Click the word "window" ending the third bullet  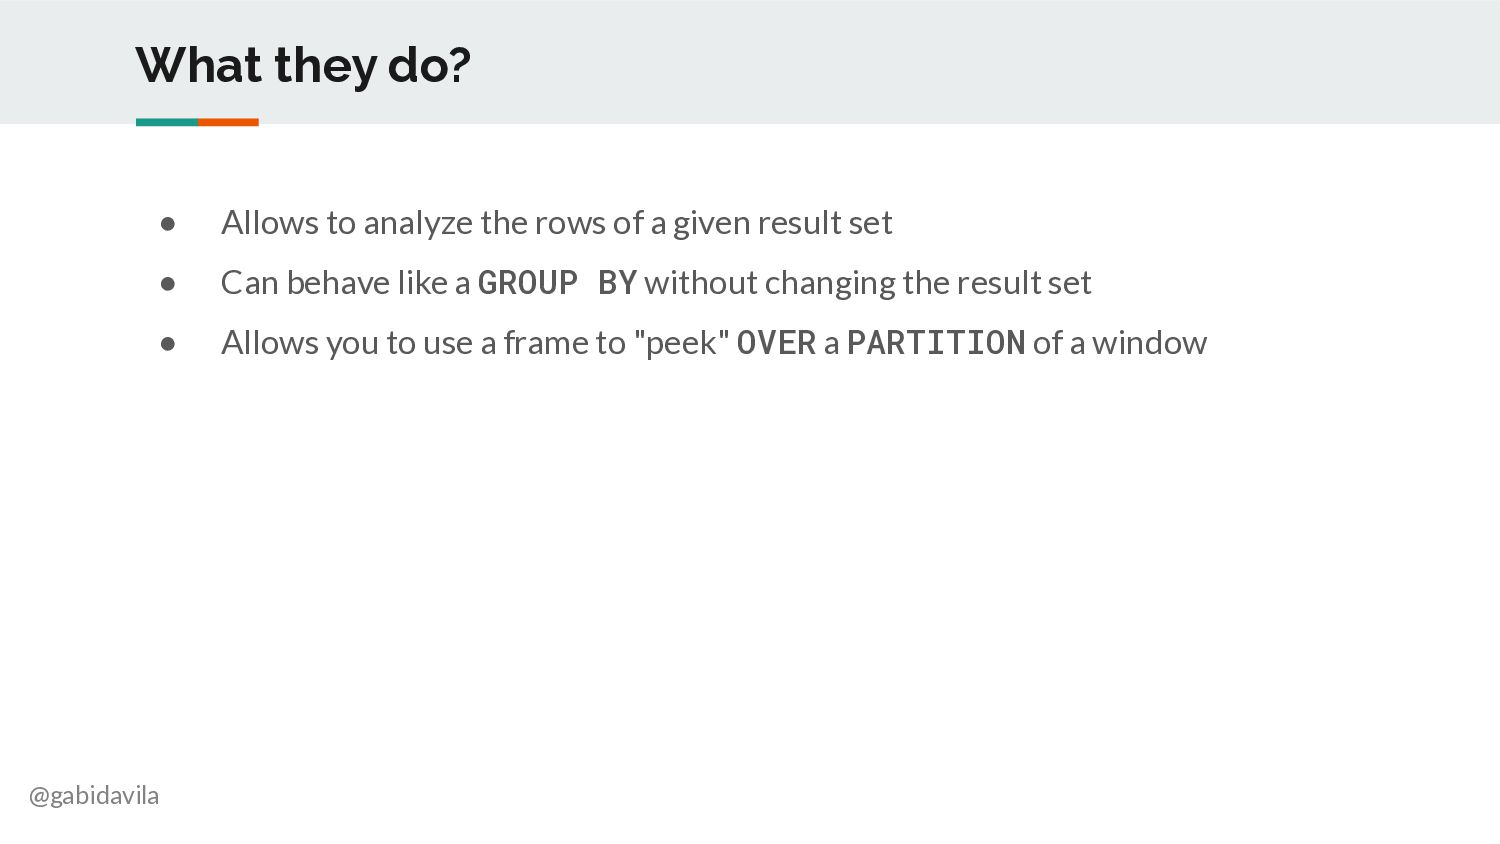[1149, 343]
